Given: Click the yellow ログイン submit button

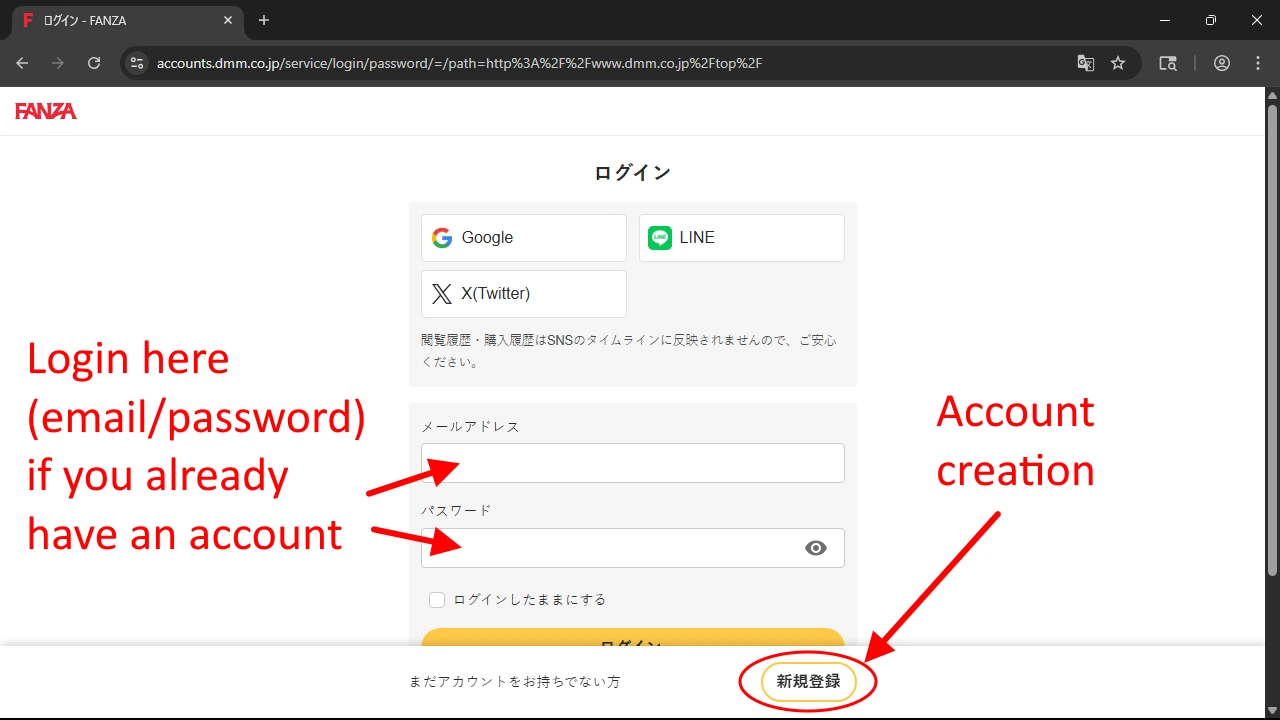Looking at the screenshot, I should point(633,637).
